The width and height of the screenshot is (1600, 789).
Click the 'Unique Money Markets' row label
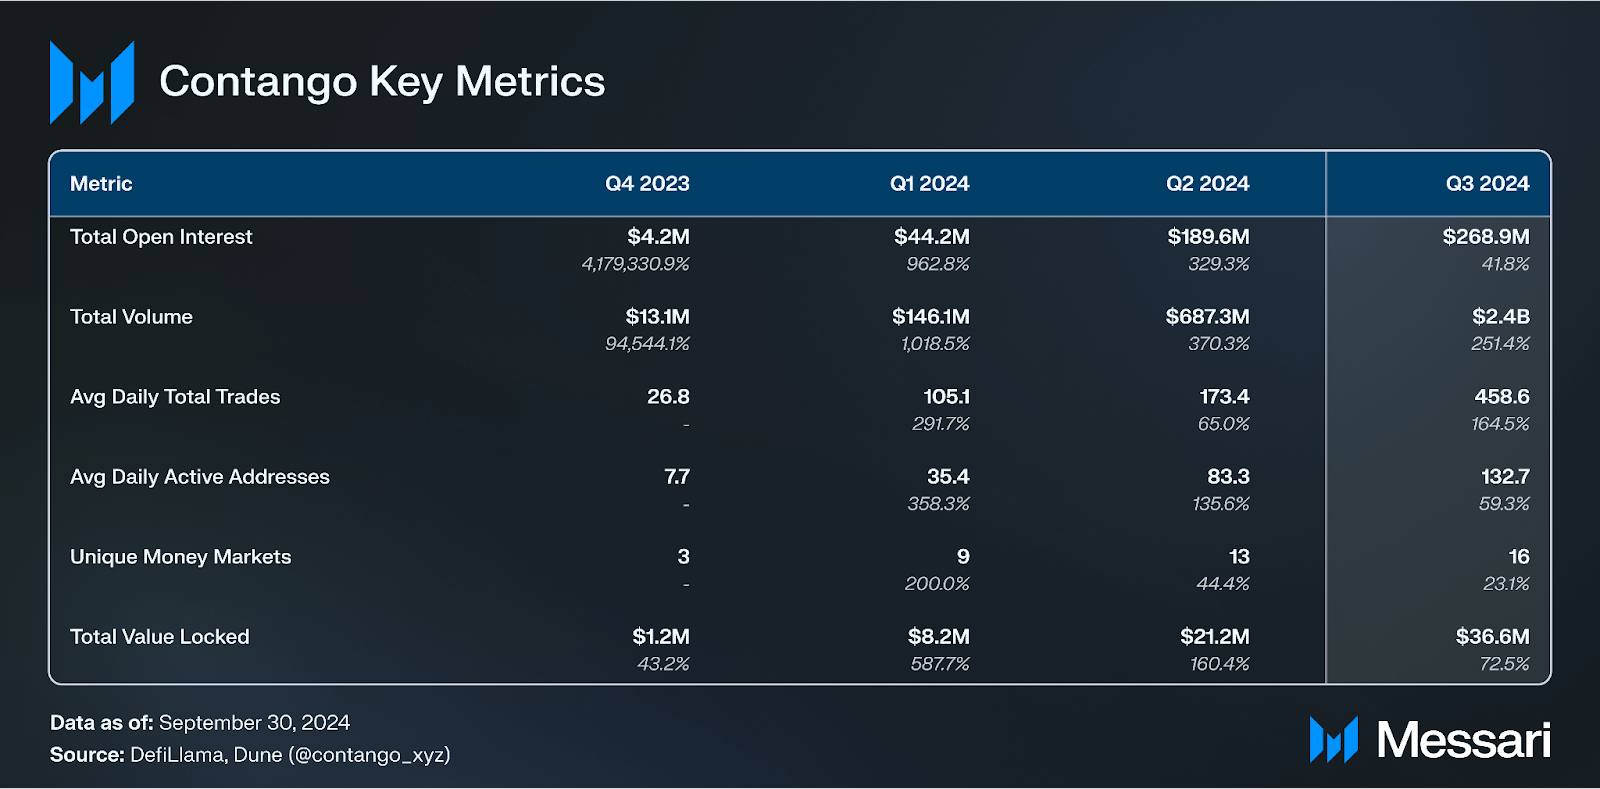click(x=180, y=557)
